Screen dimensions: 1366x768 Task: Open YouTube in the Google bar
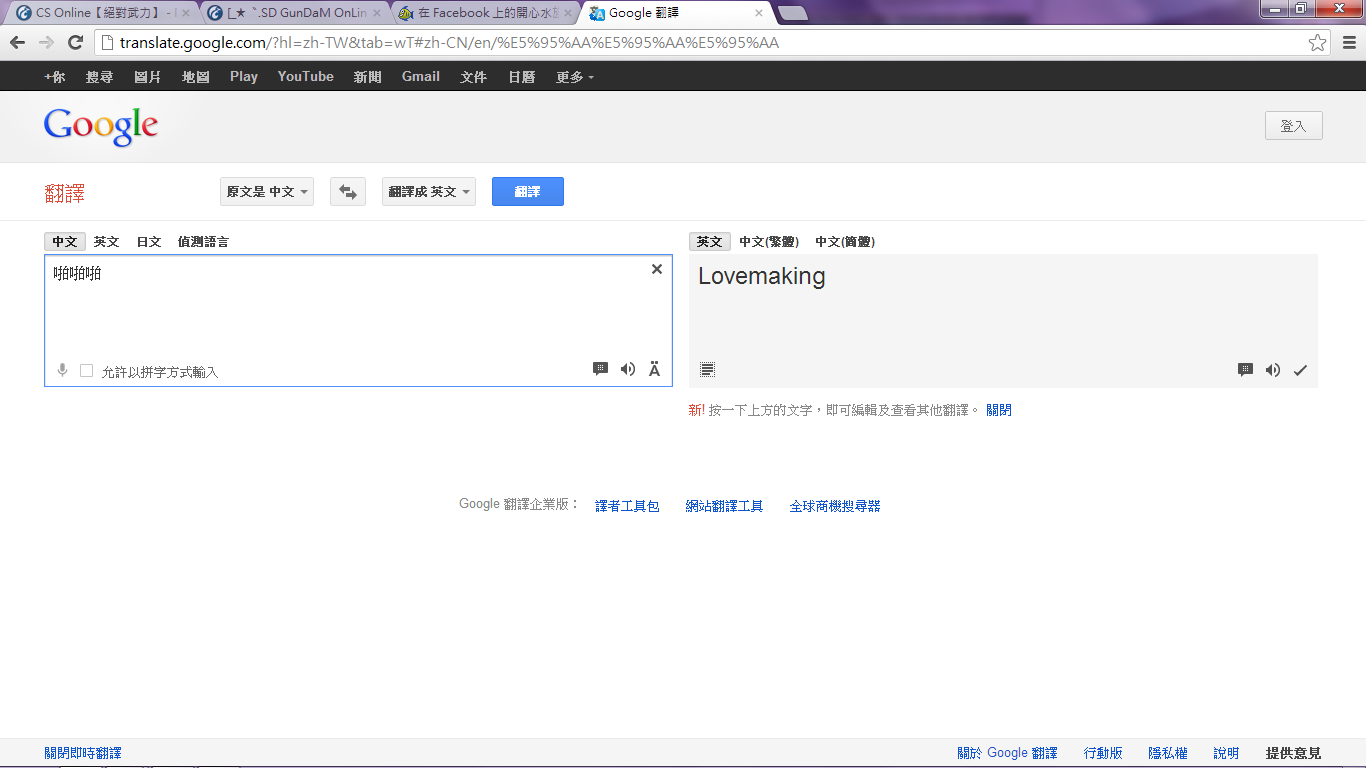coord(306,77)
